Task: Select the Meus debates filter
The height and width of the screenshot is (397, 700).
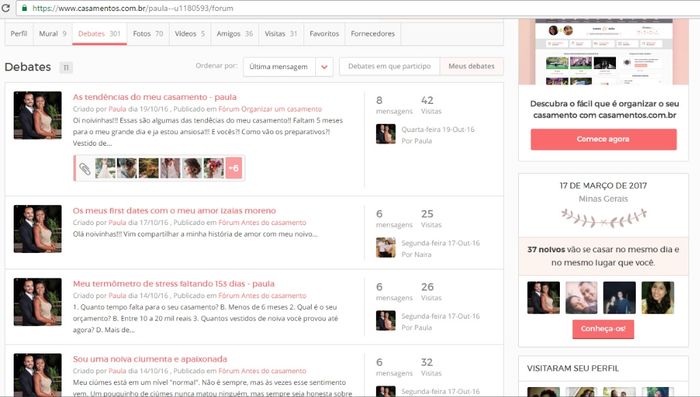Action: (471, 66)
